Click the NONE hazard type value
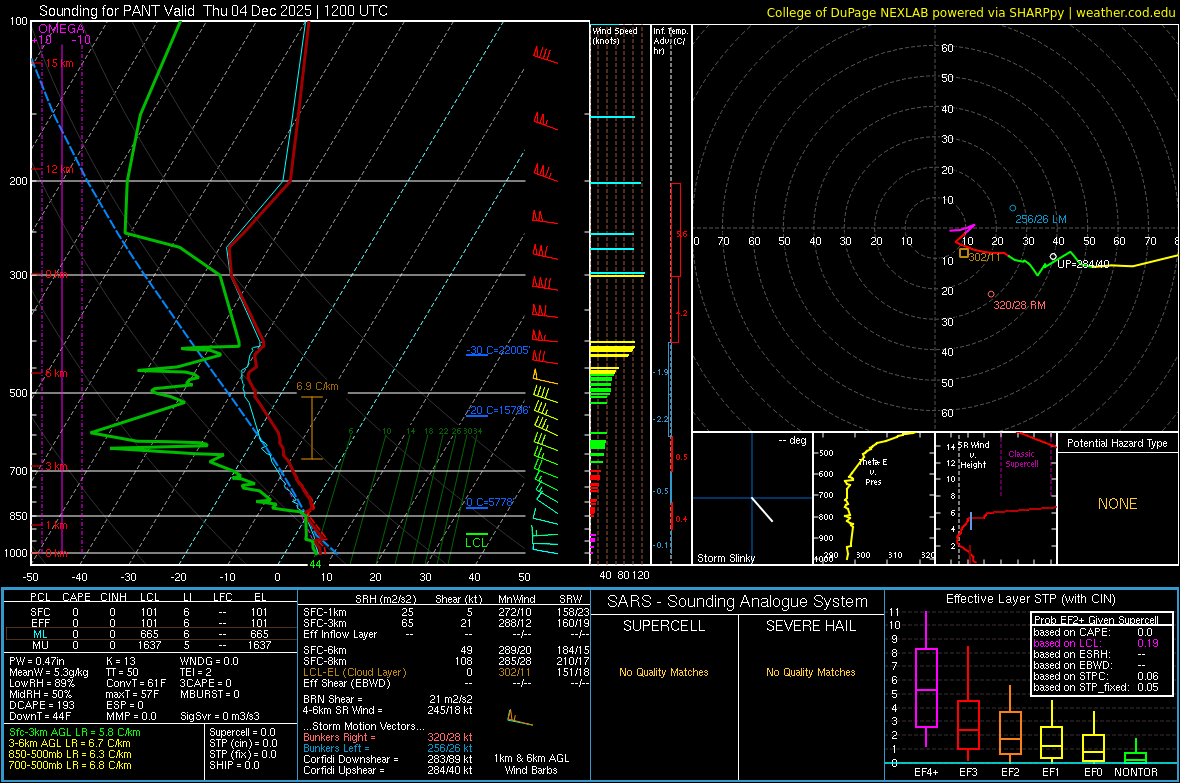The height and width of the screenshot is (783, 1180). pyautogui.click(x=1117, y=504)
